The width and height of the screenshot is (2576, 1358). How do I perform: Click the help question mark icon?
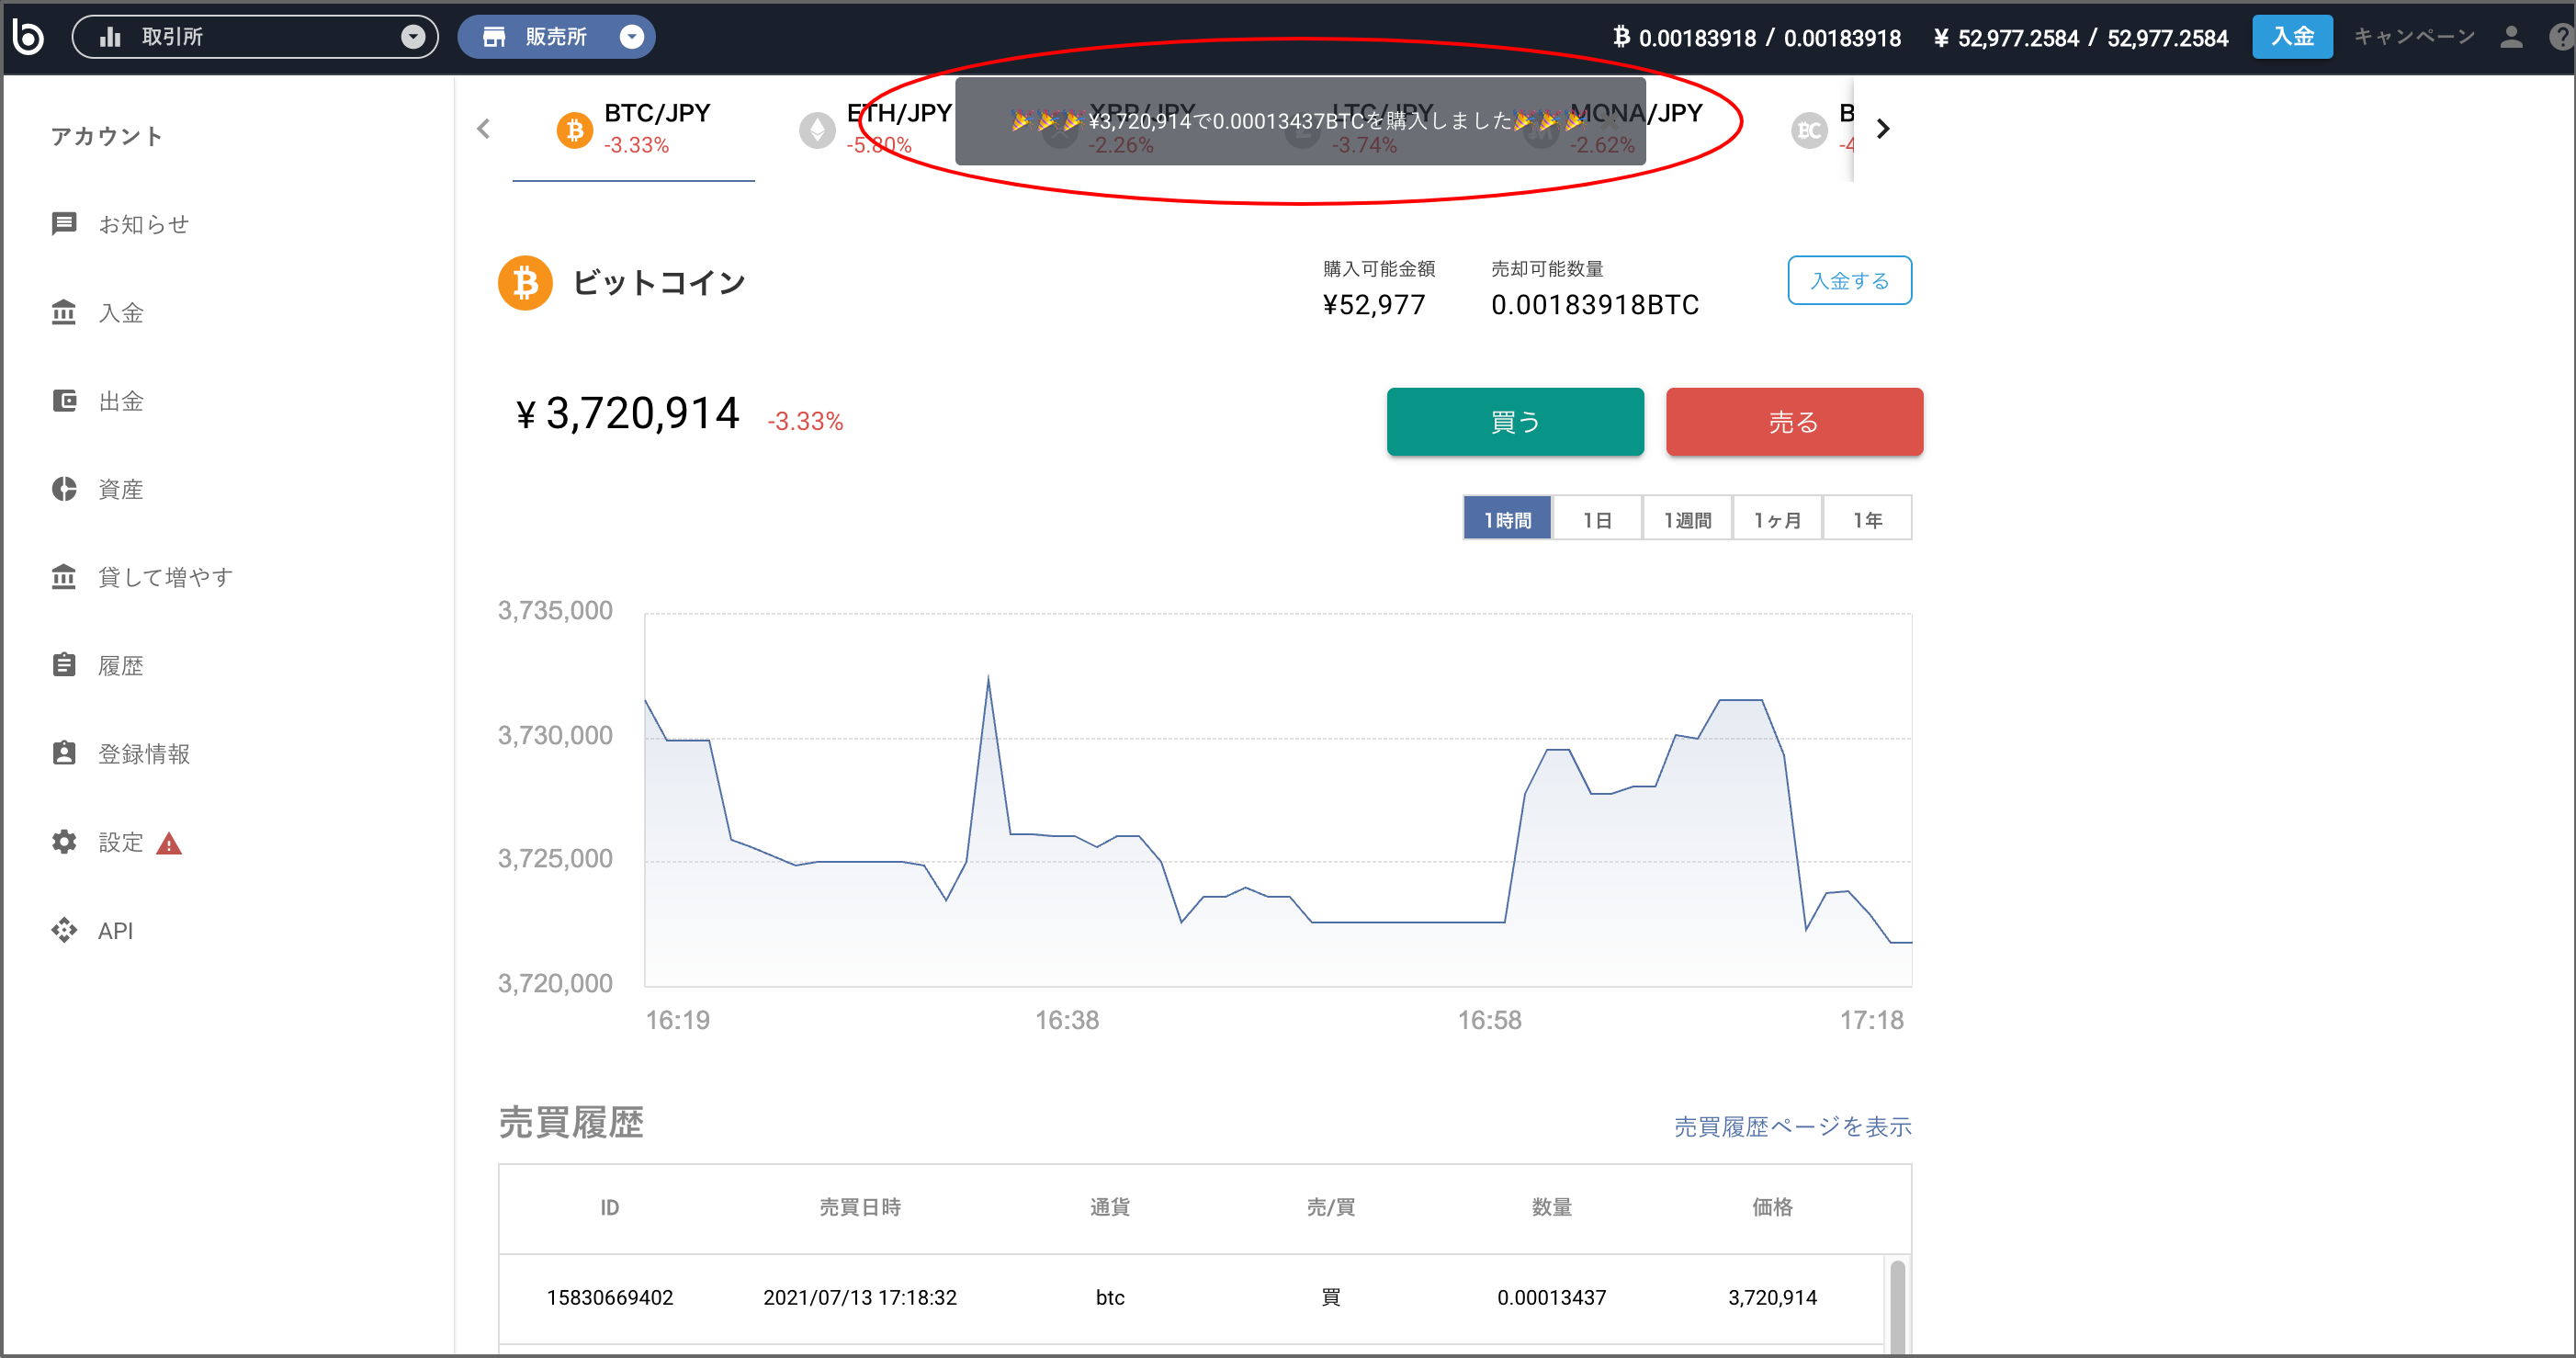point(2562,37)
